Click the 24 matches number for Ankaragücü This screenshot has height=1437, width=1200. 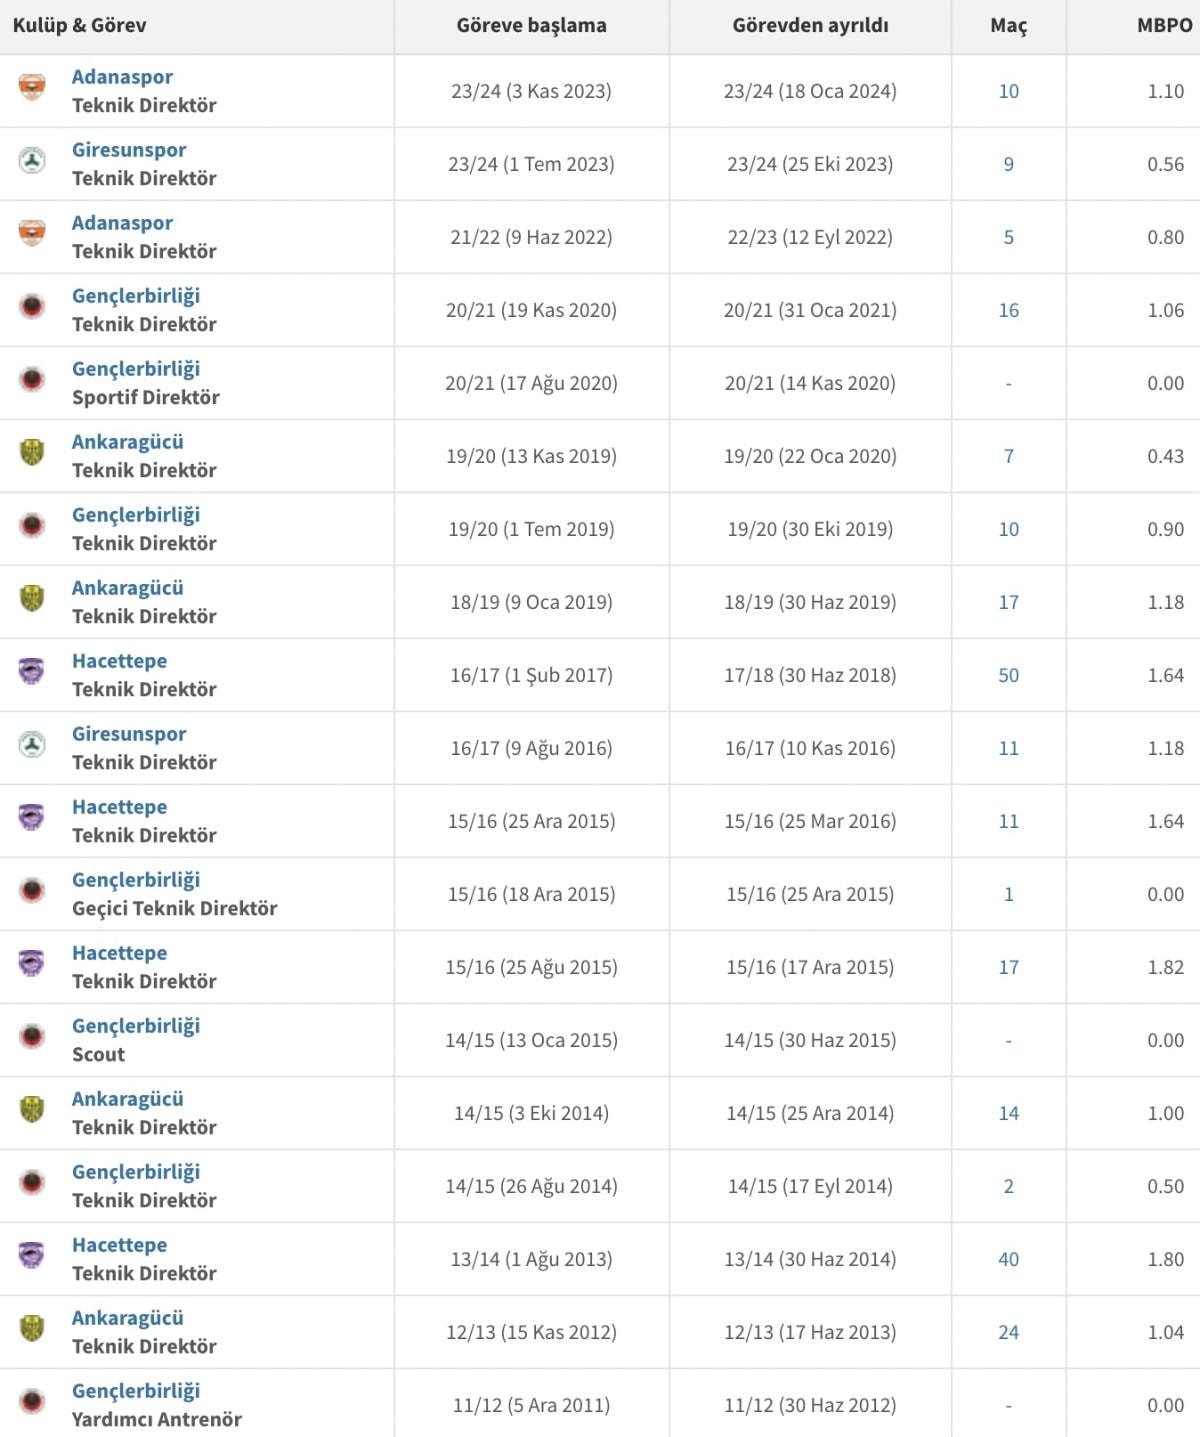click(1008, 1332)
